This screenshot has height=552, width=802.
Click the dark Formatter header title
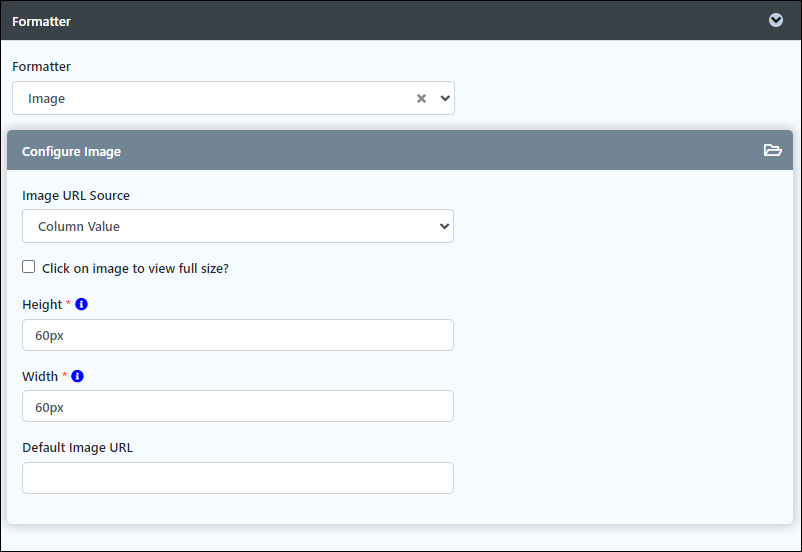[41, 21]
